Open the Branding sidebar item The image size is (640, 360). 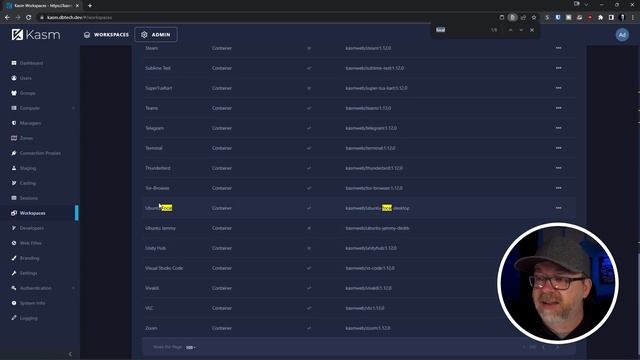[29, 258]
